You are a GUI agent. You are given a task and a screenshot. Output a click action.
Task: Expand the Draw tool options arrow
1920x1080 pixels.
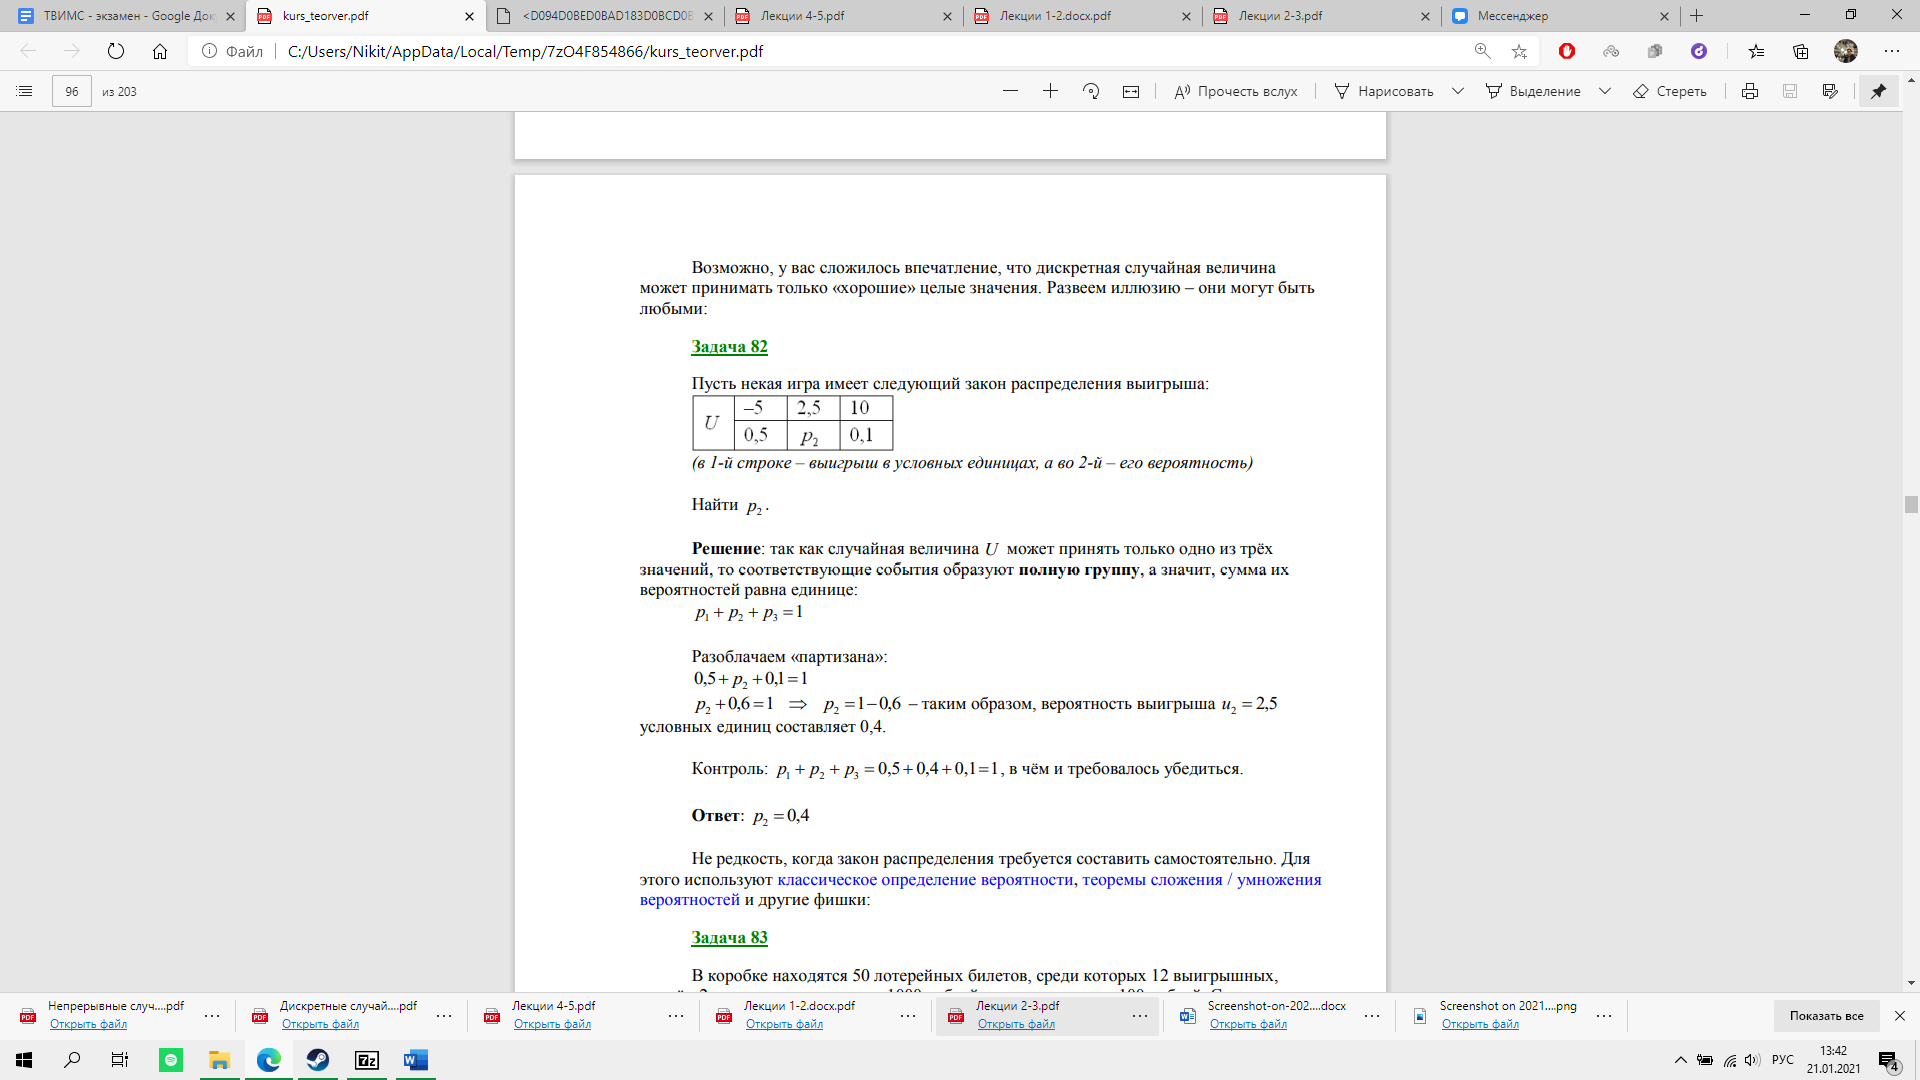pyautogui.click(x=1458, y=91)
